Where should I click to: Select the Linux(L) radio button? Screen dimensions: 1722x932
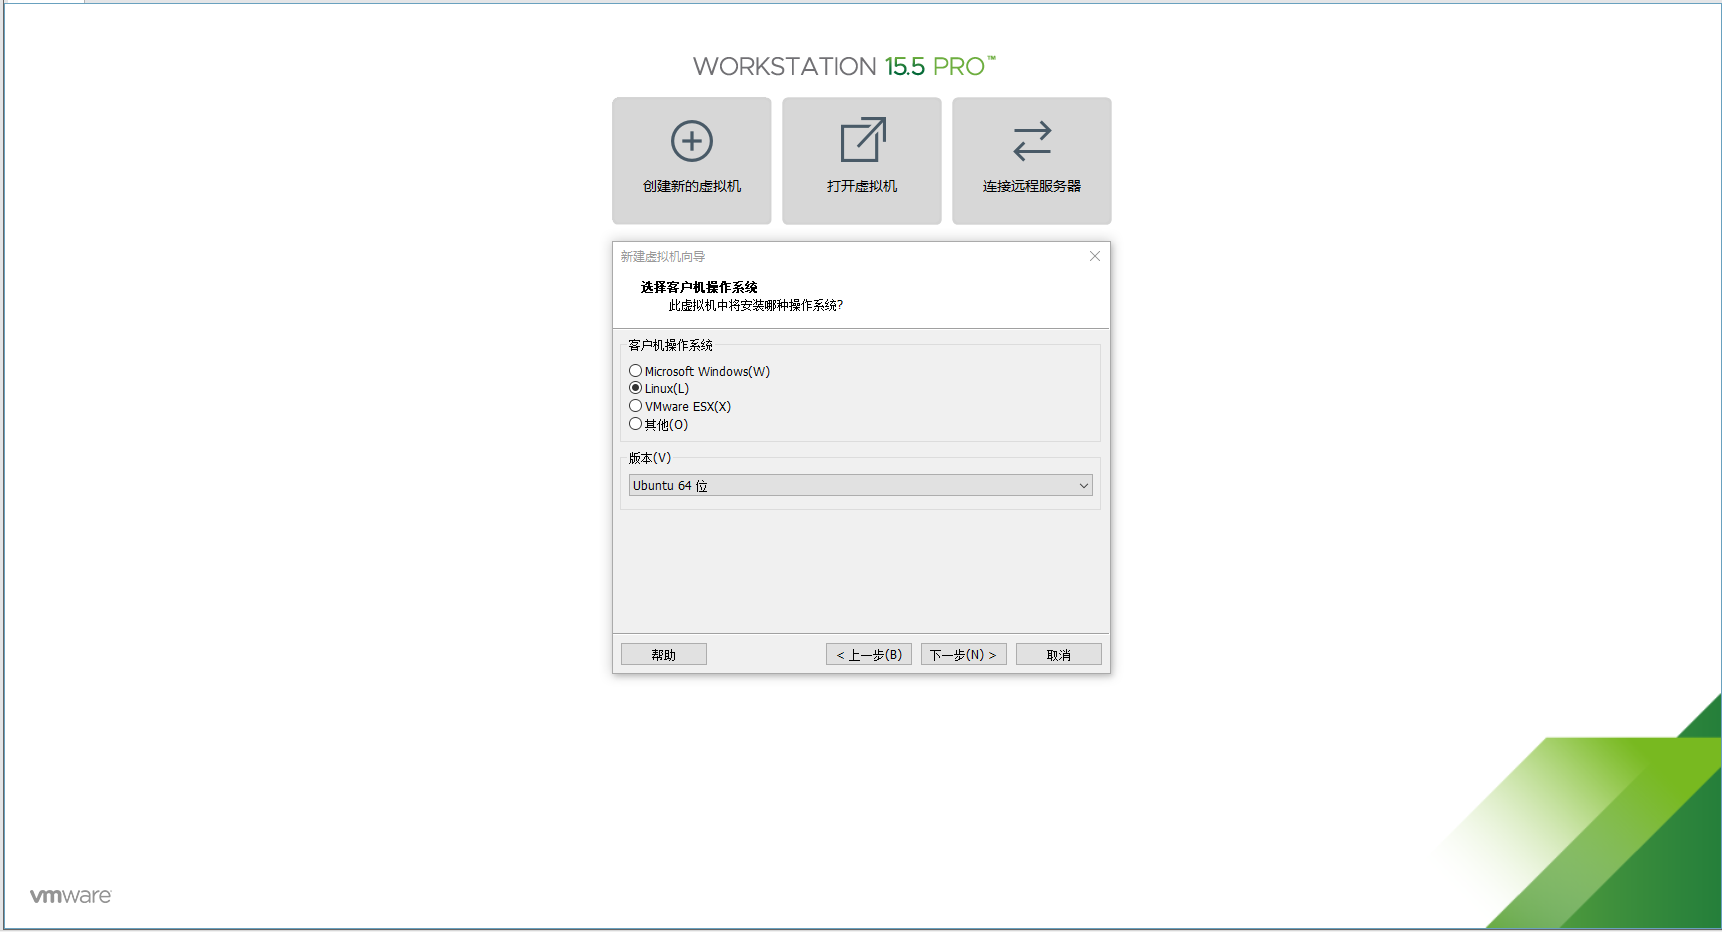coord(635,388)
